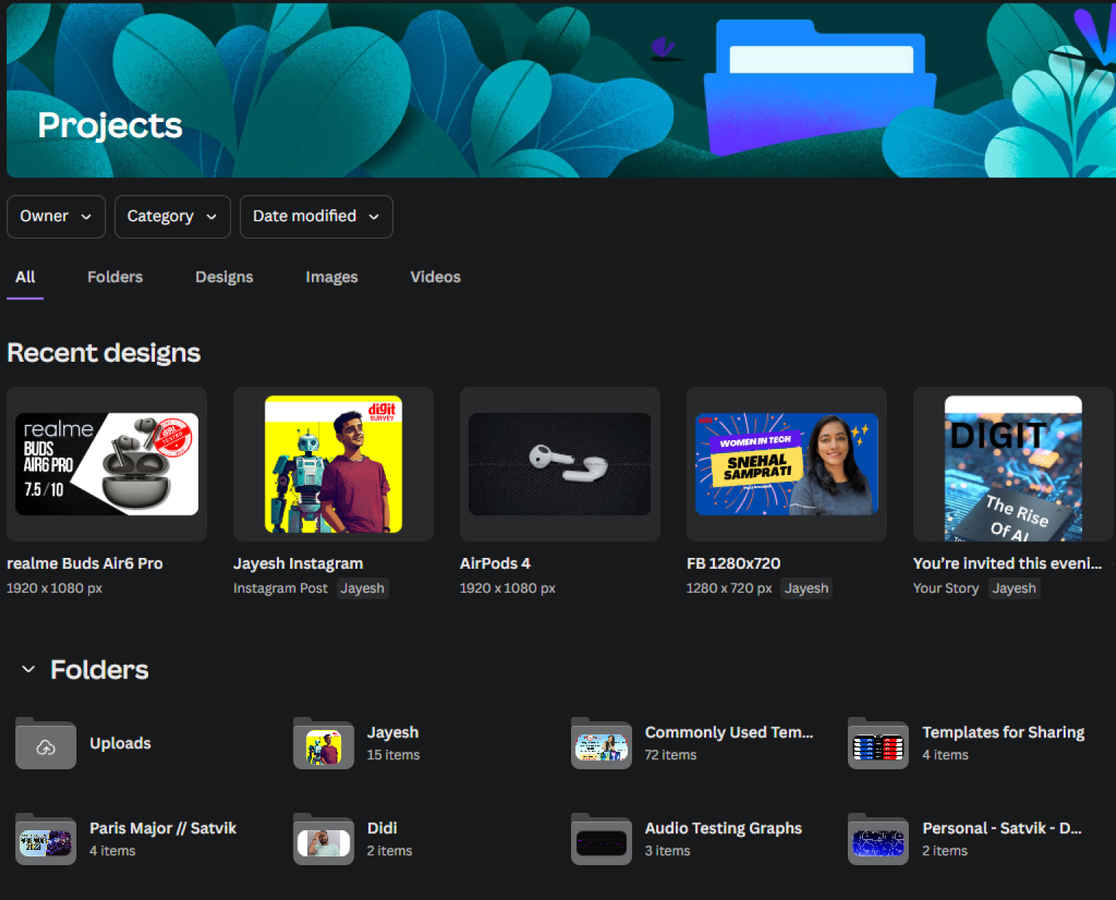Open the Jayesh folder icon
Screen dimensions: 1116x900
(323, 744)
